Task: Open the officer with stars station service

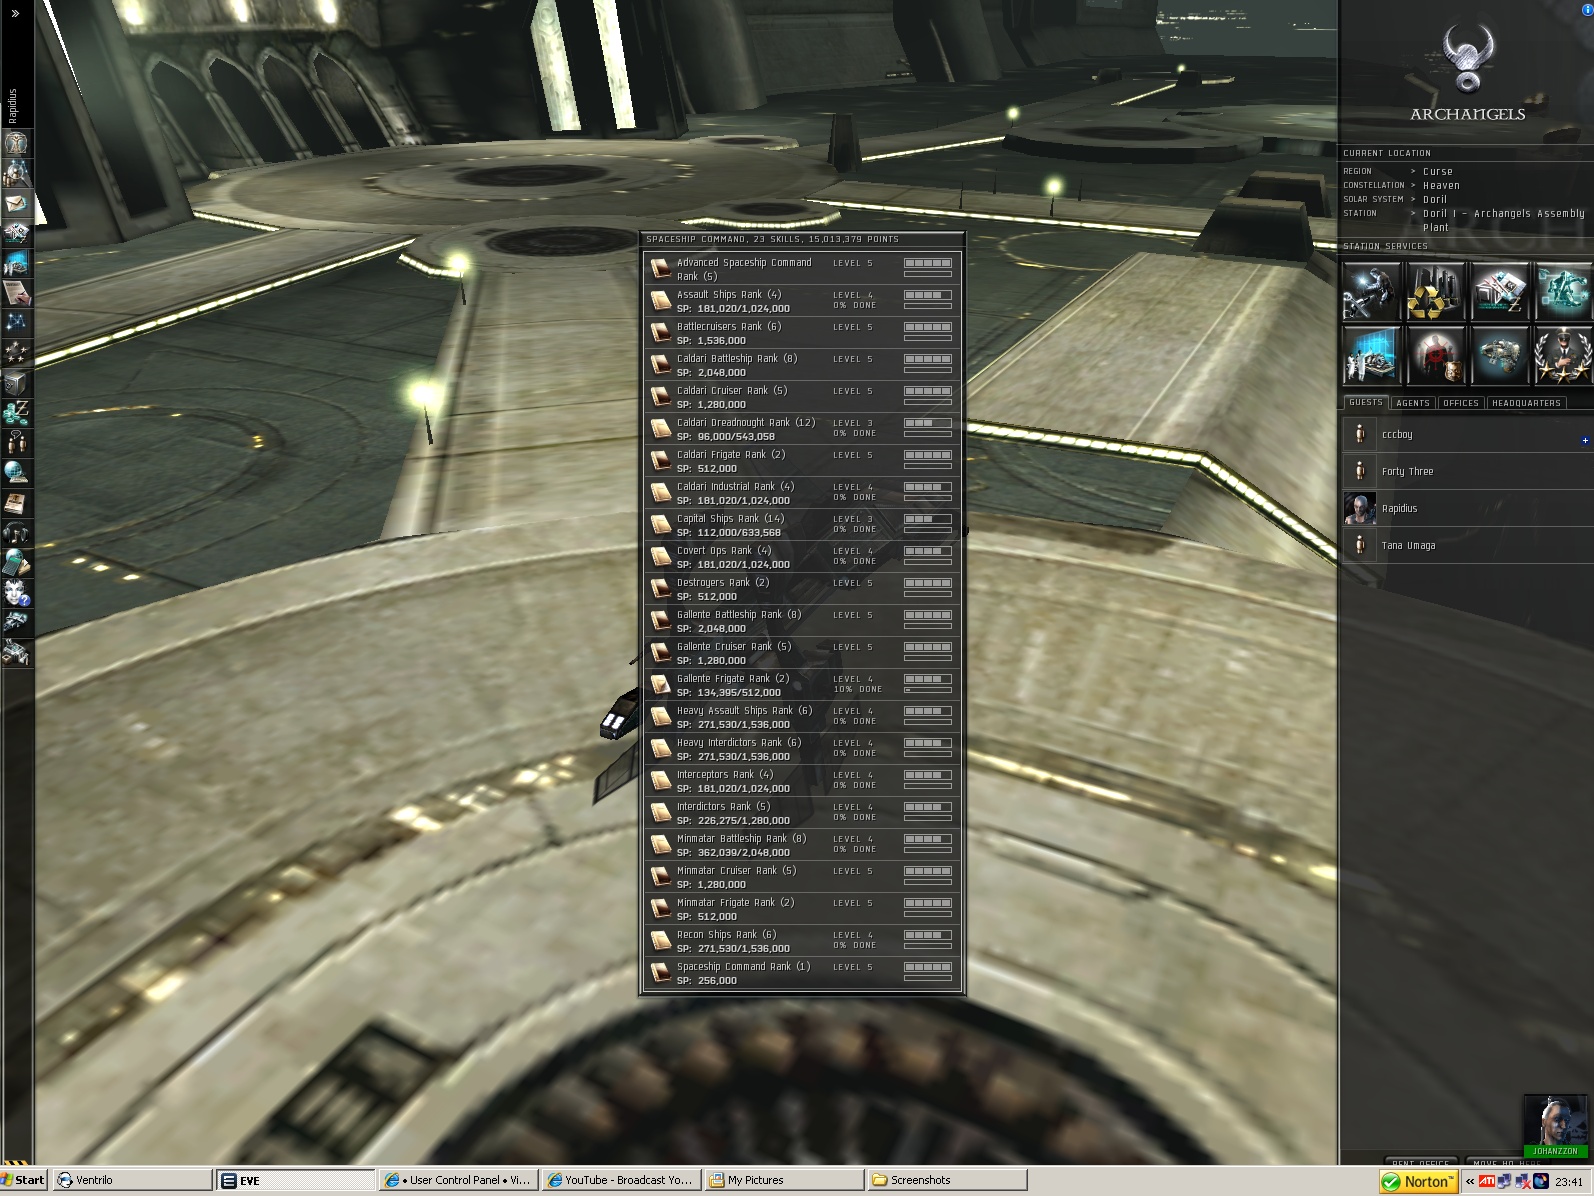Action: pyautogui.click(x=1563, y=355)
